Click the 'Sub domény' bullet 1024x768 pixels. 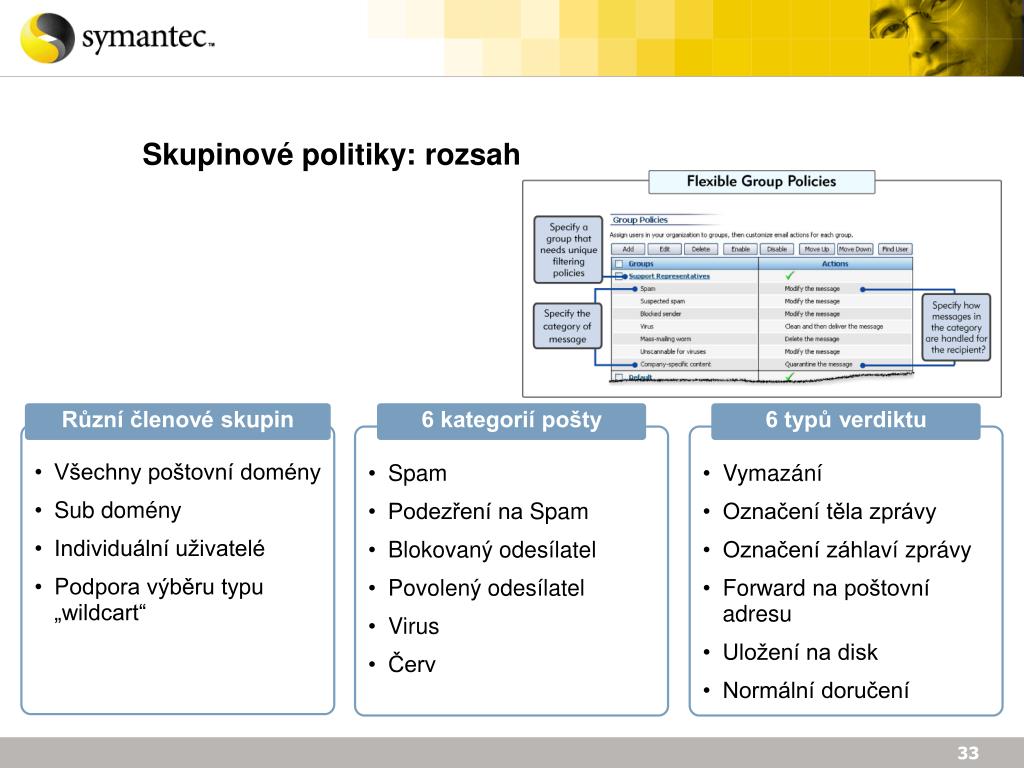[118, 510]
